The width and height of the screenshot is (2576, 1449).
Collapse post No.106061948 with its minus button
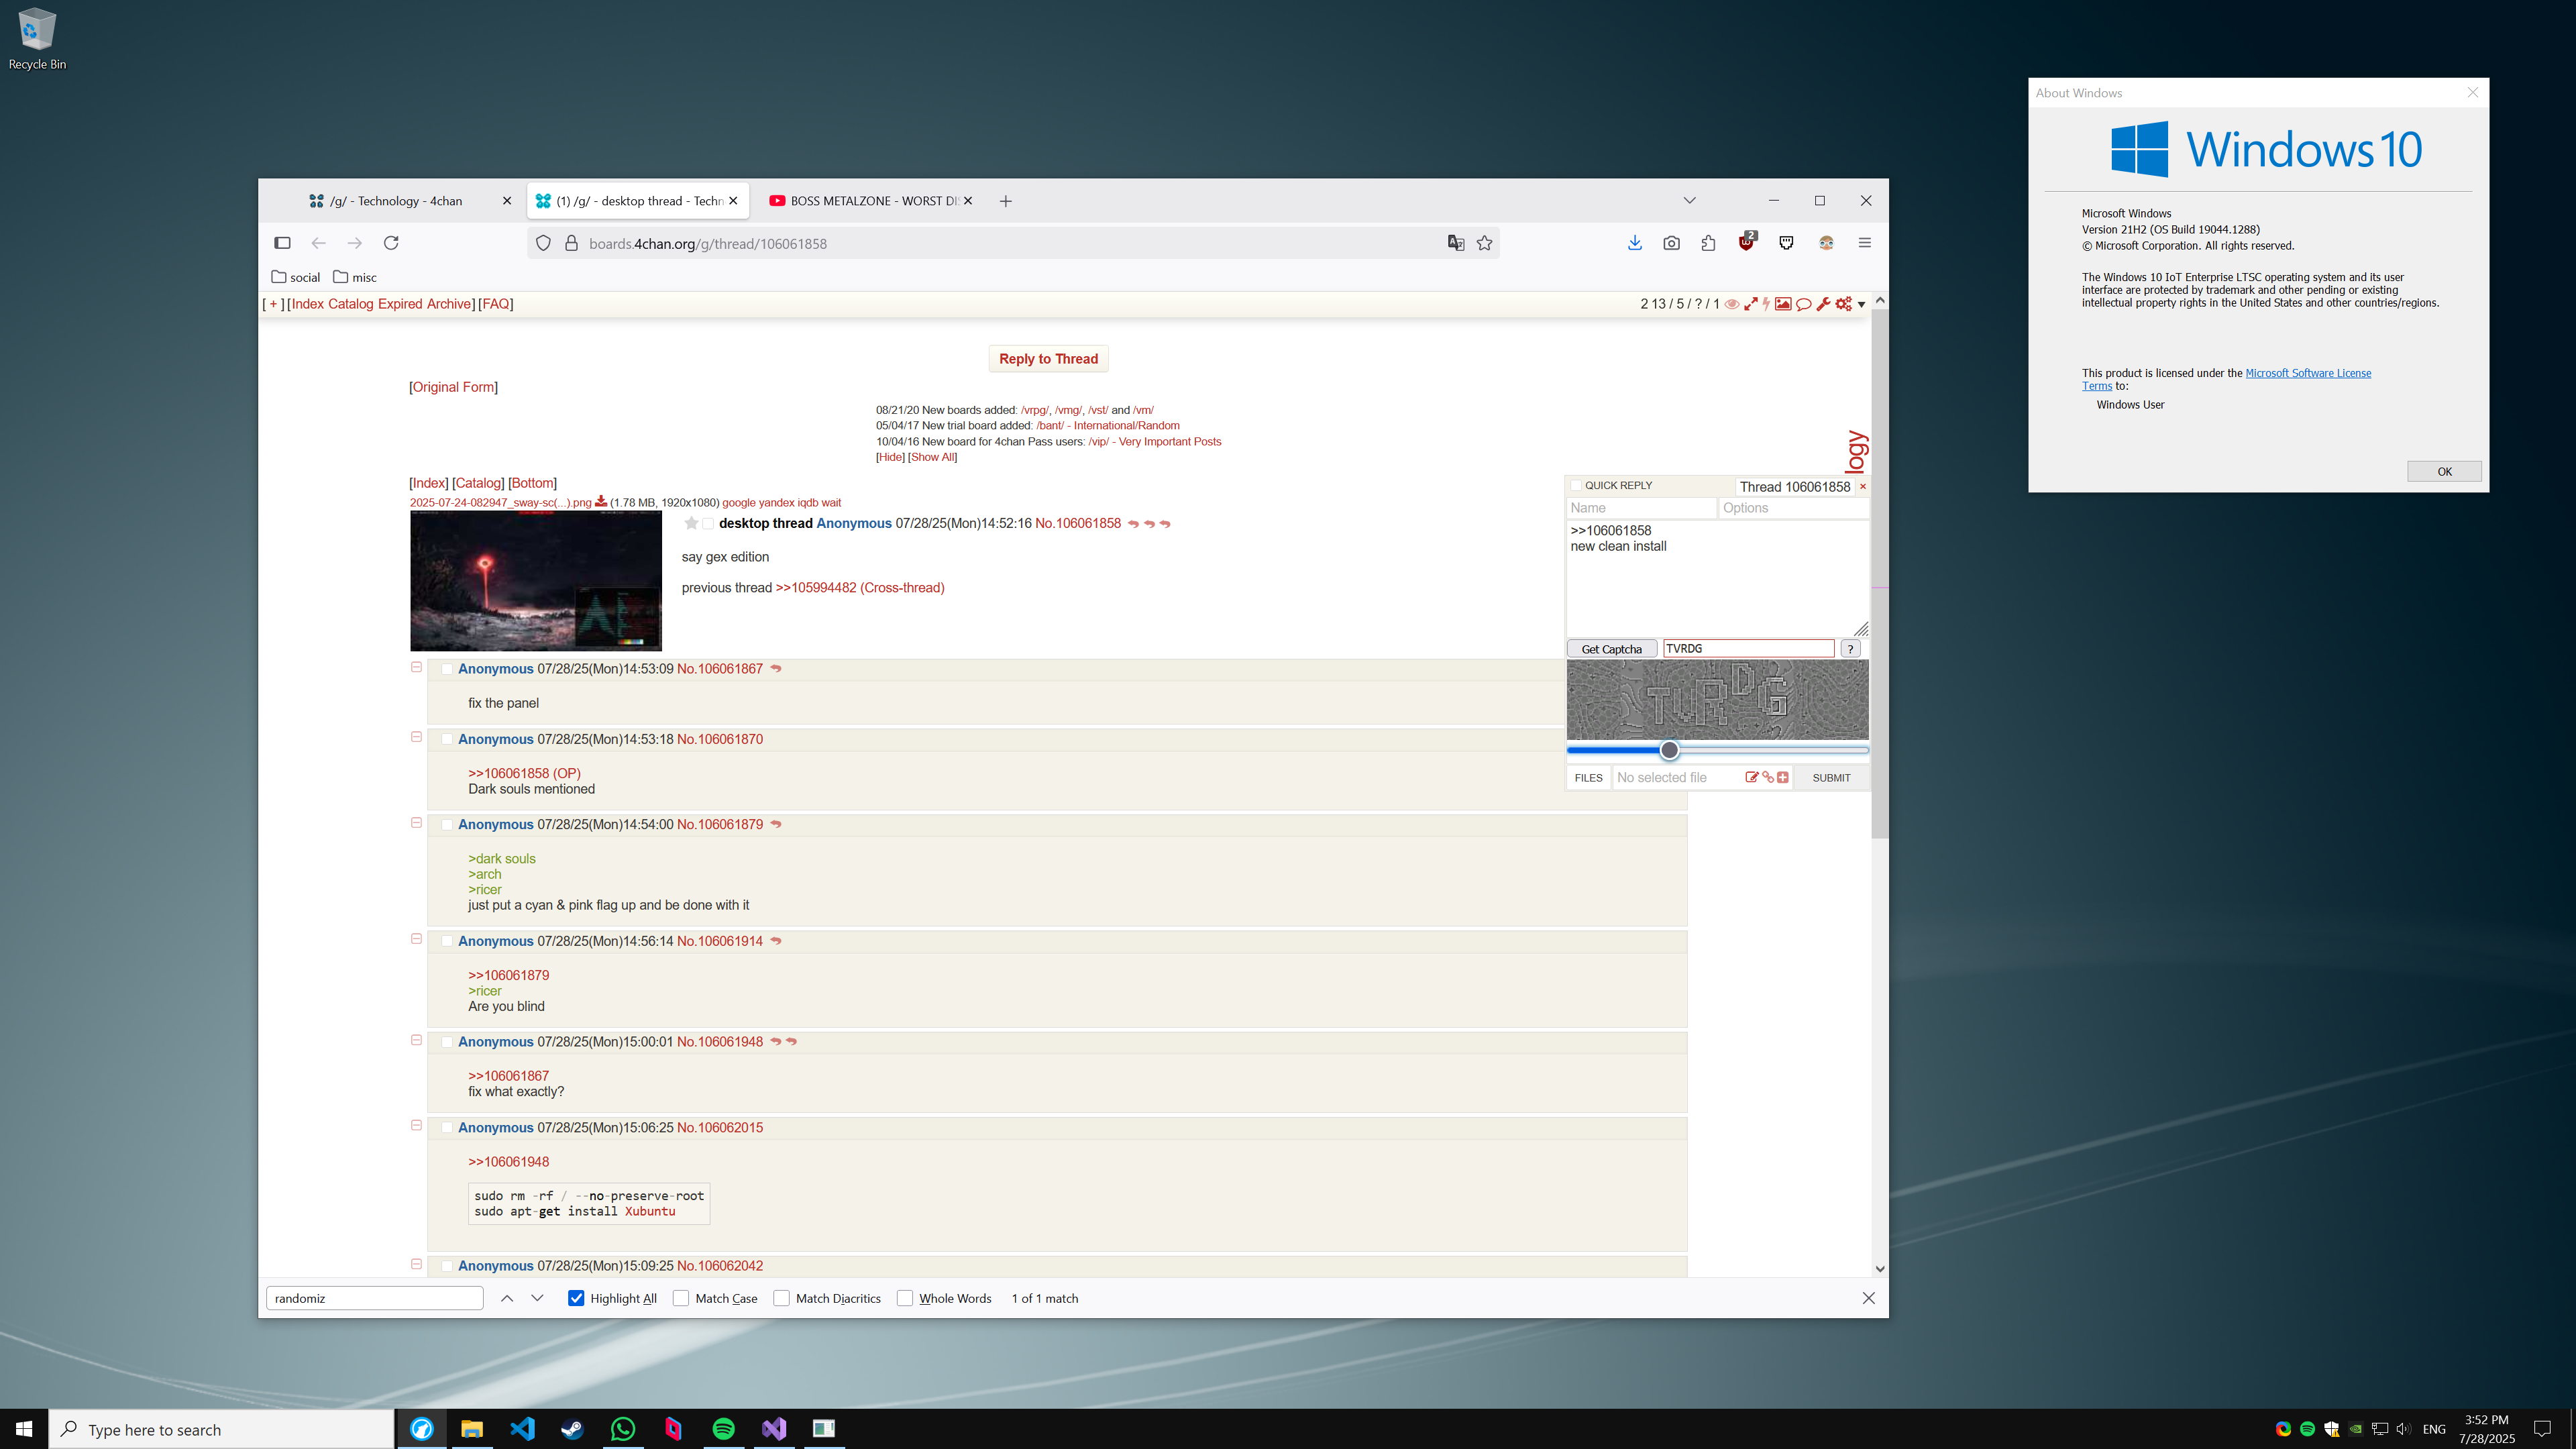tap(416, 1040)
